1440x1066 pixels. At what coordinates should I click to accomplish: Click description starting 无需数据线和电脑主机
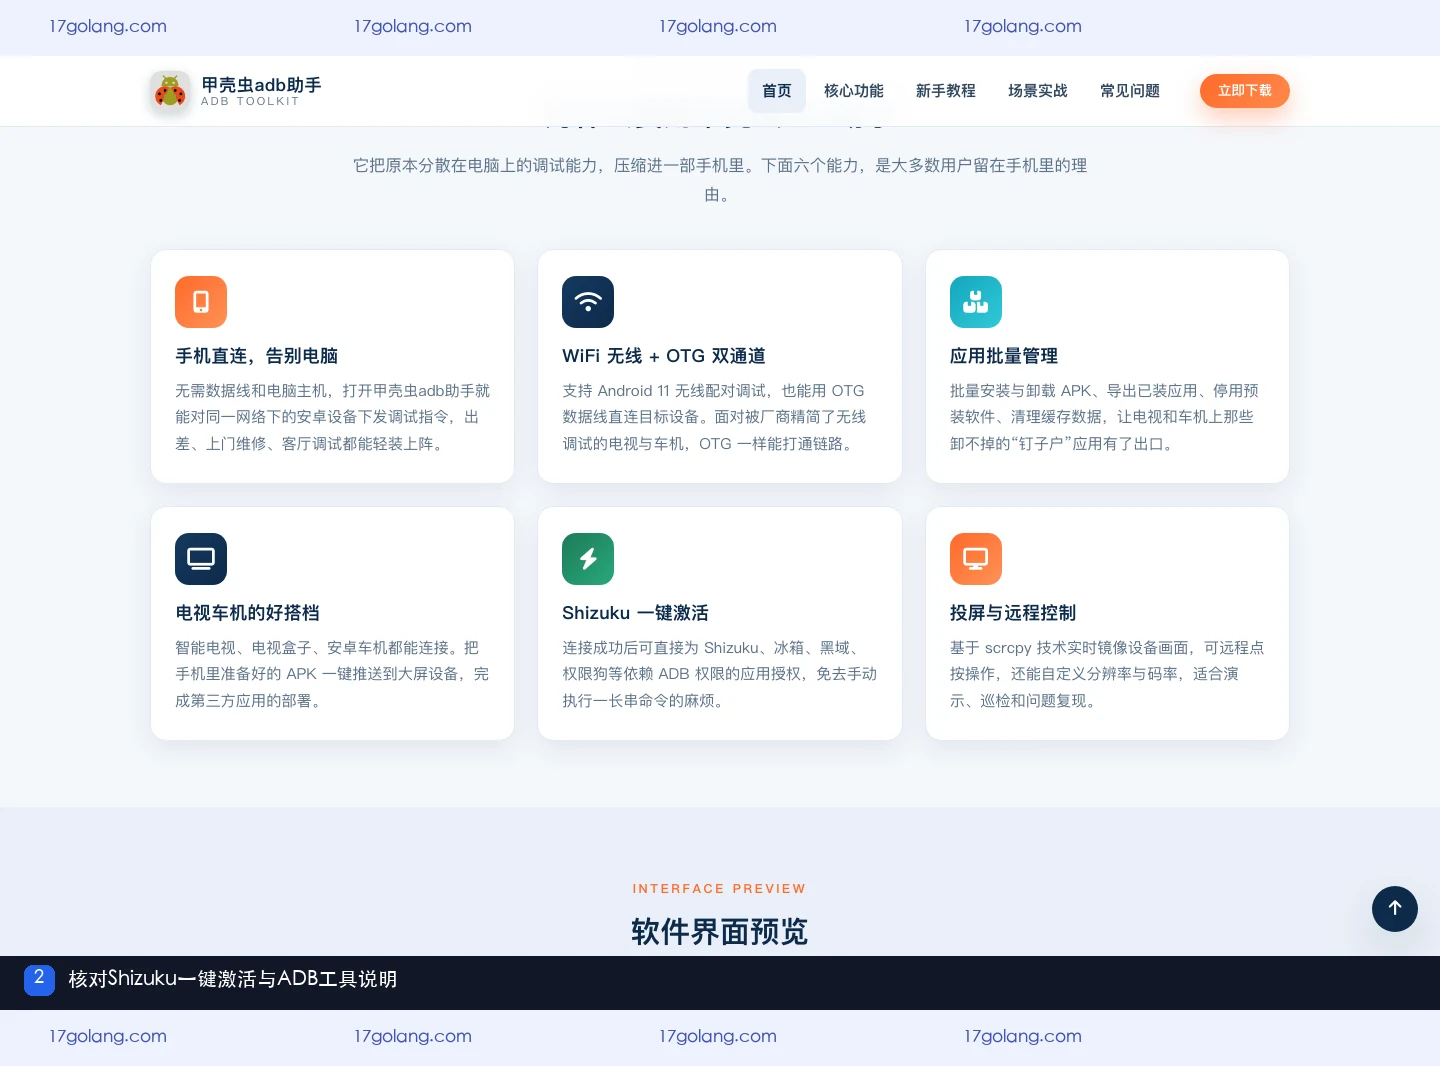[x=333, y=417]
